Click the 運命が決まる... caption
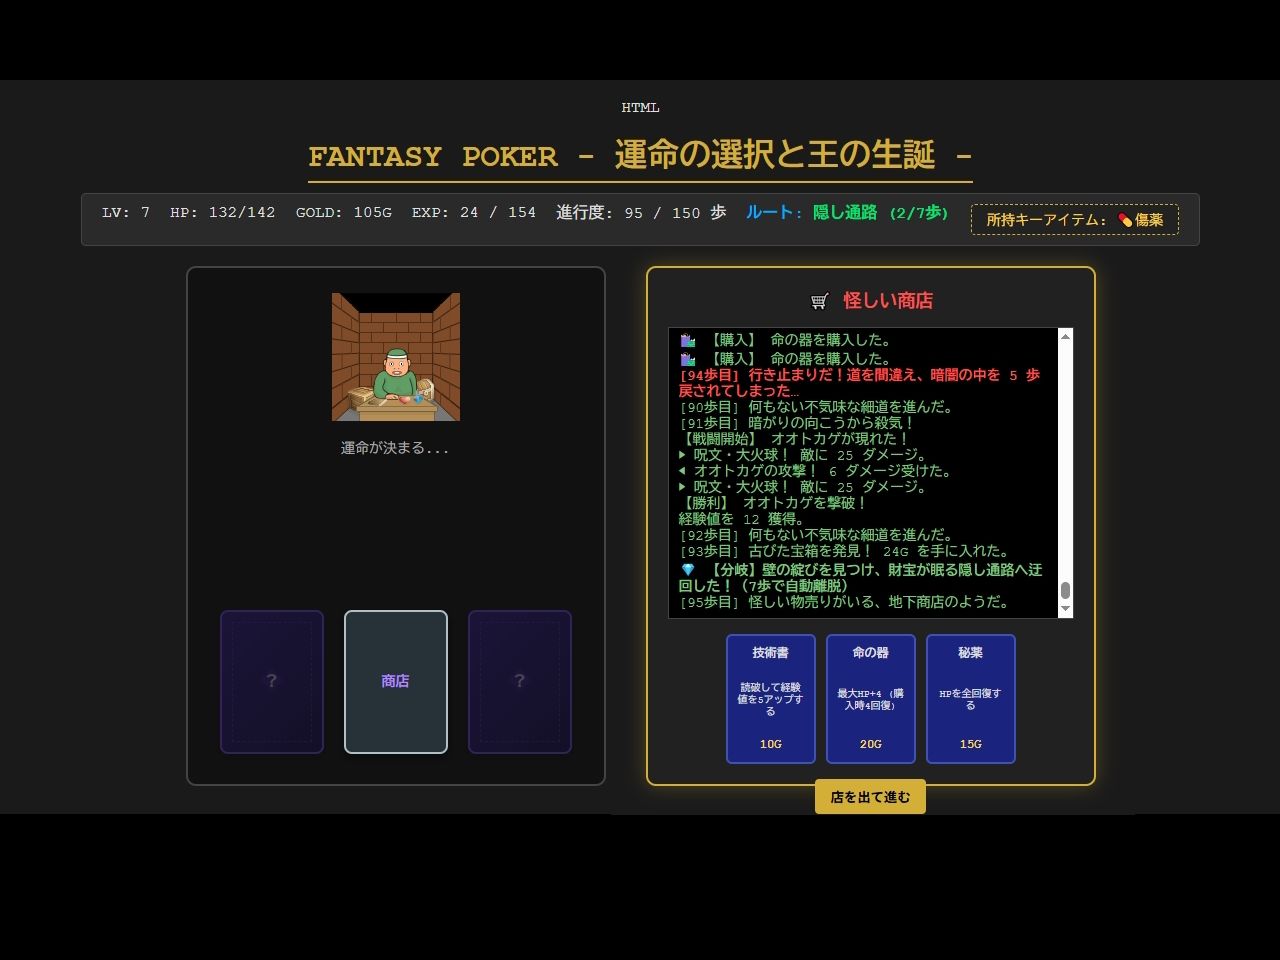Screen dimensions: 1280x960 click(395, 448)
